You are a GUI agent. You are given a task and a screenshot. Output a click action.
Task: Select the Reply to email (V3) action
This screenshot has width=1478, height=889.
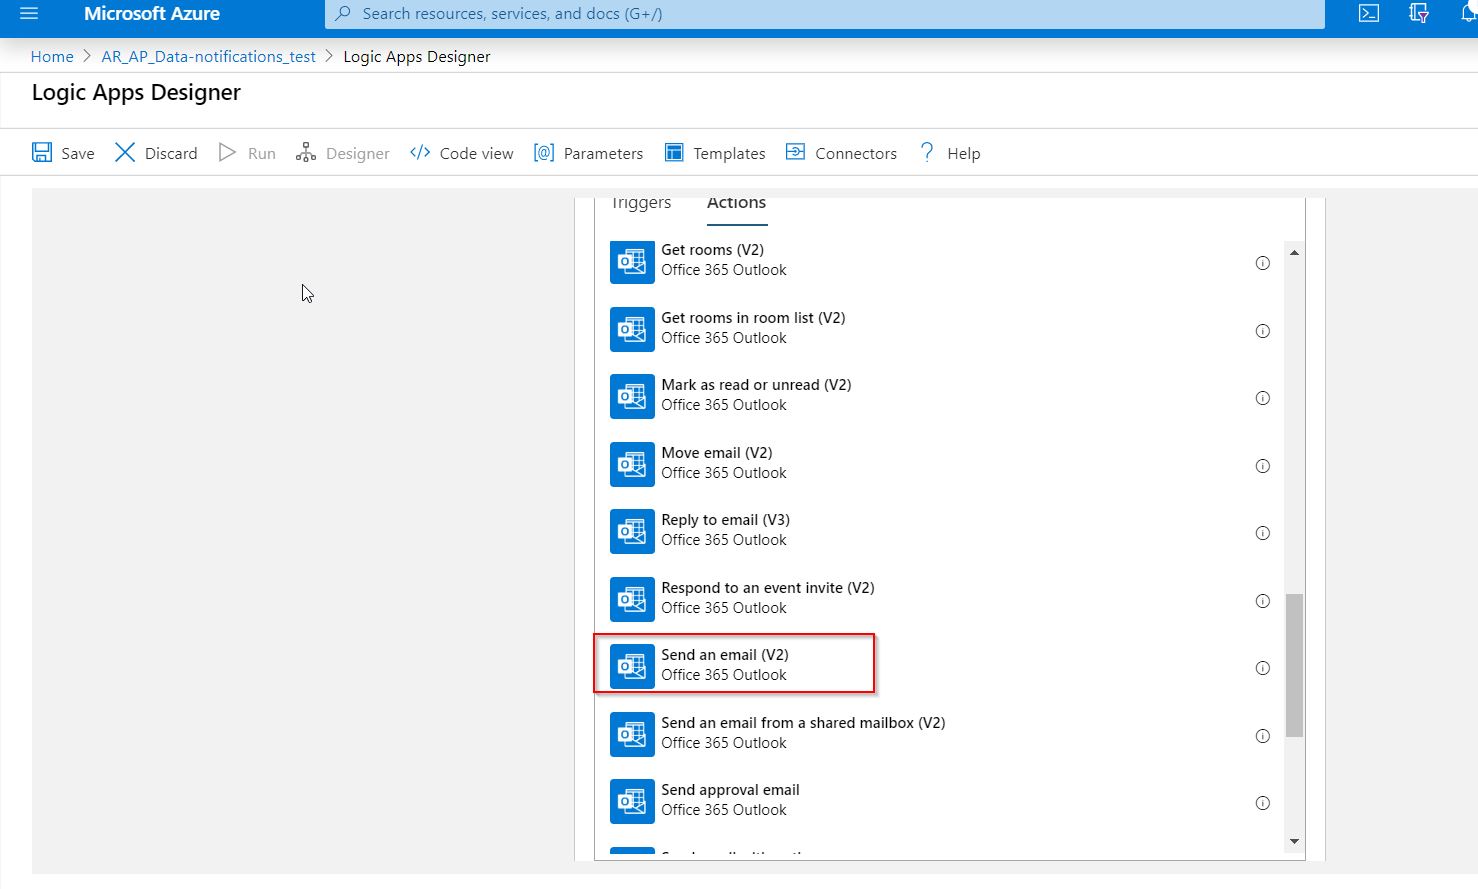pos(940,532)
